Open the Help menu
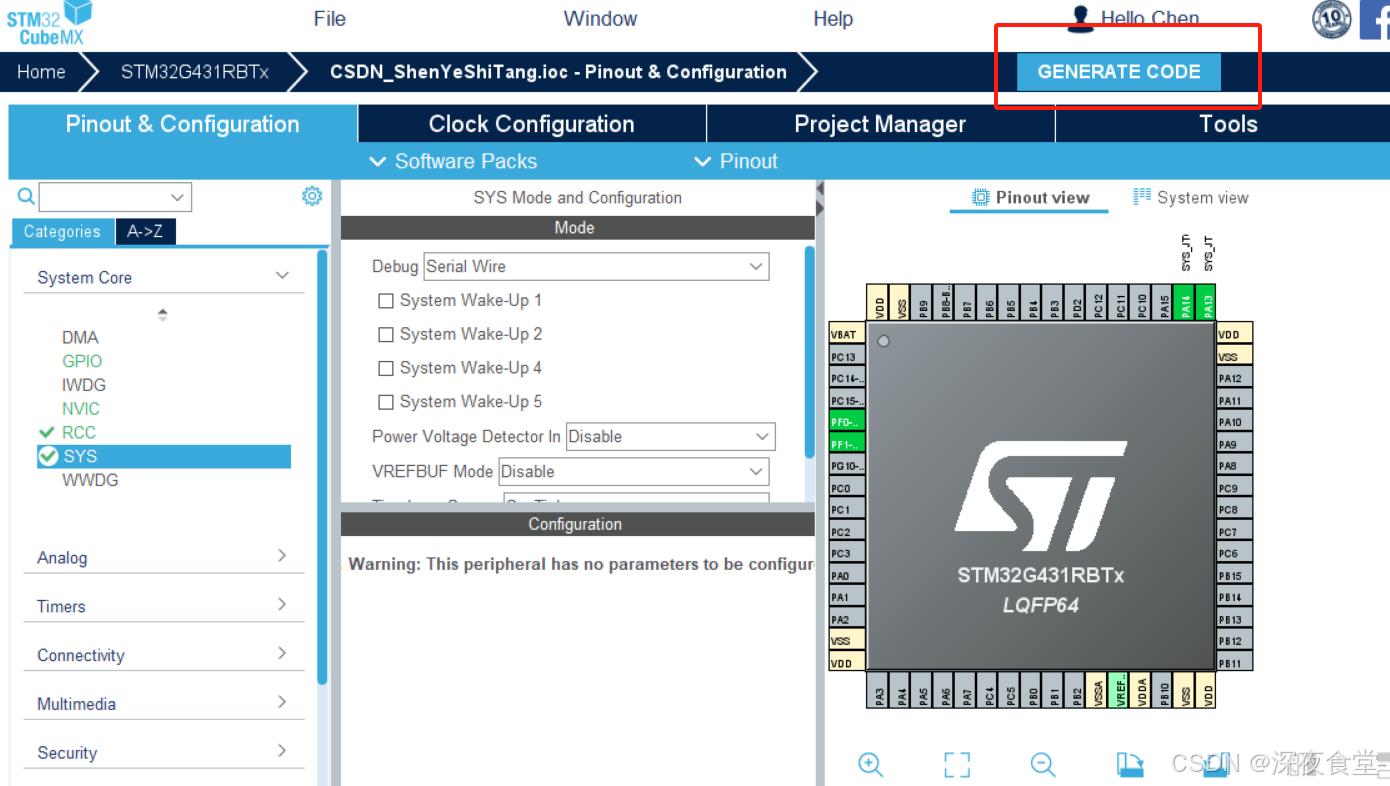Viewport: 1390px width, 786px height. click(x=833, y=19)
